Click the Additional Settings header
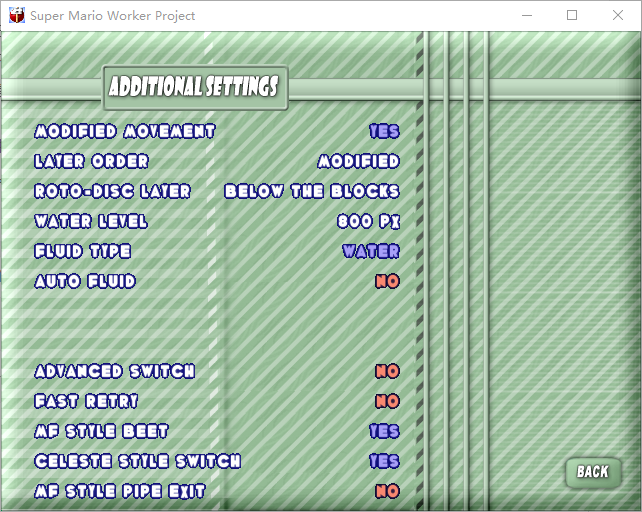 pos(195,87)
